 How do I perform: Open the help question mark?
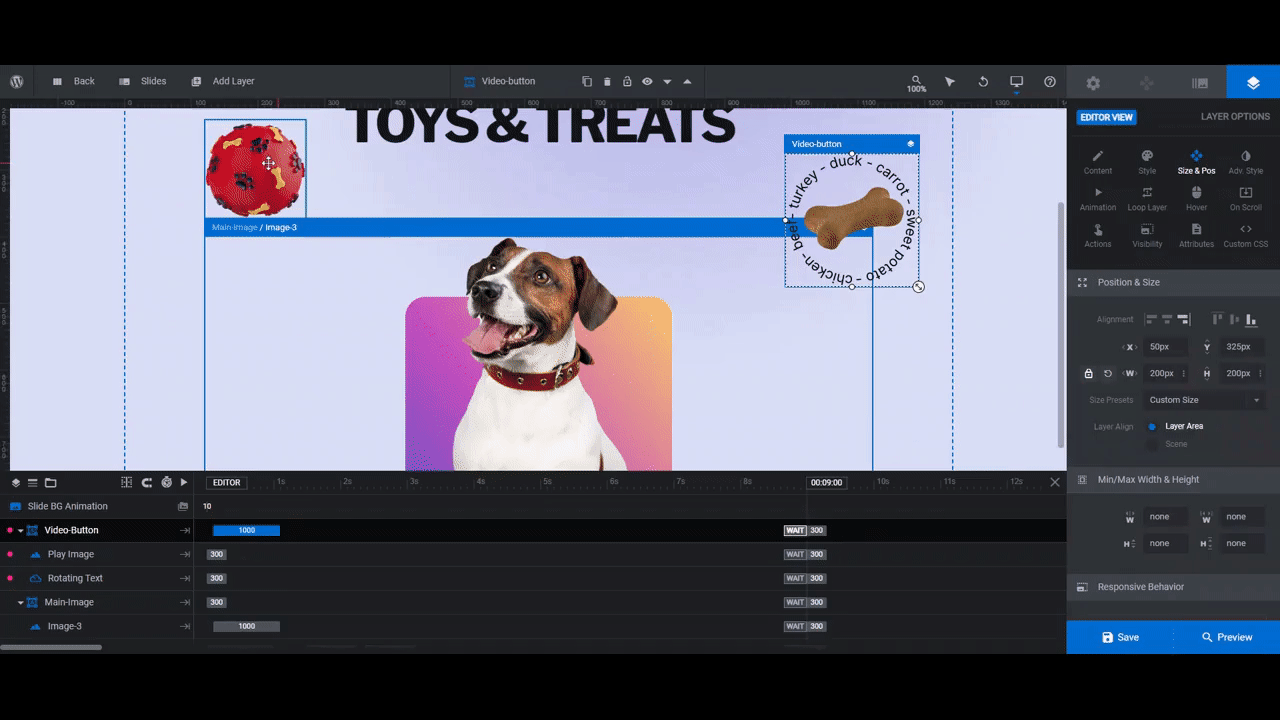[x=1050, y=81]
